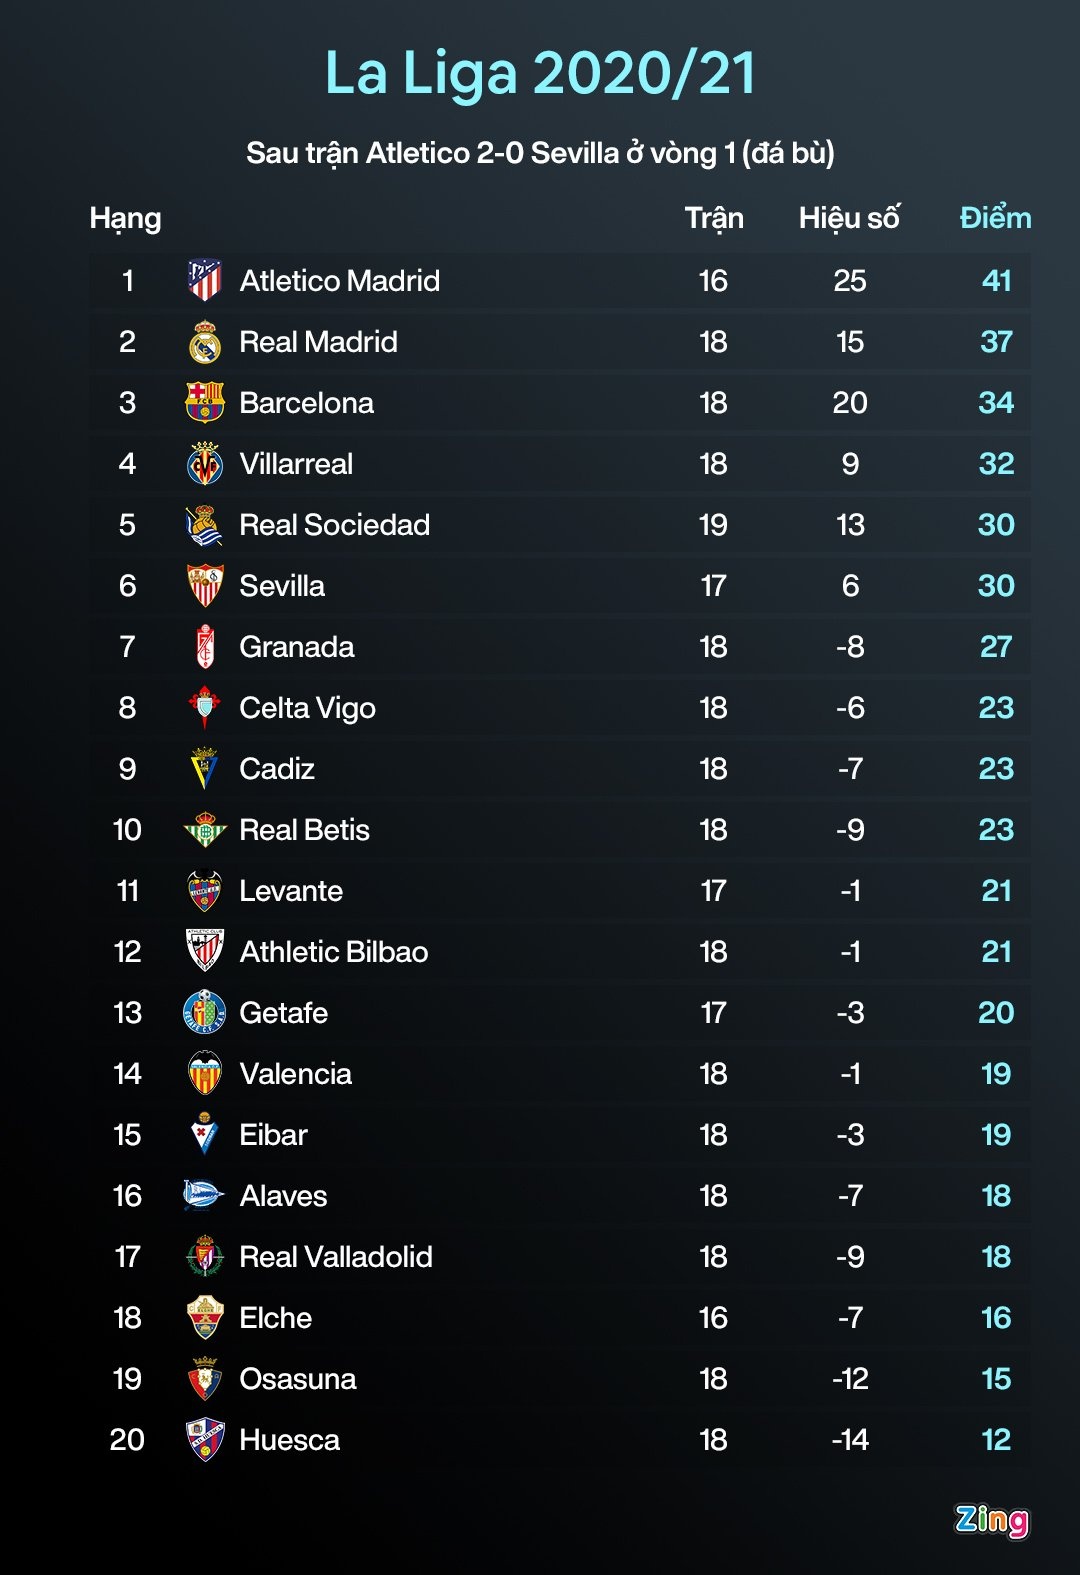Screen dimensions: 1080x1575
Task: Click the Alaves club crest
Action: pos(205,1196)
